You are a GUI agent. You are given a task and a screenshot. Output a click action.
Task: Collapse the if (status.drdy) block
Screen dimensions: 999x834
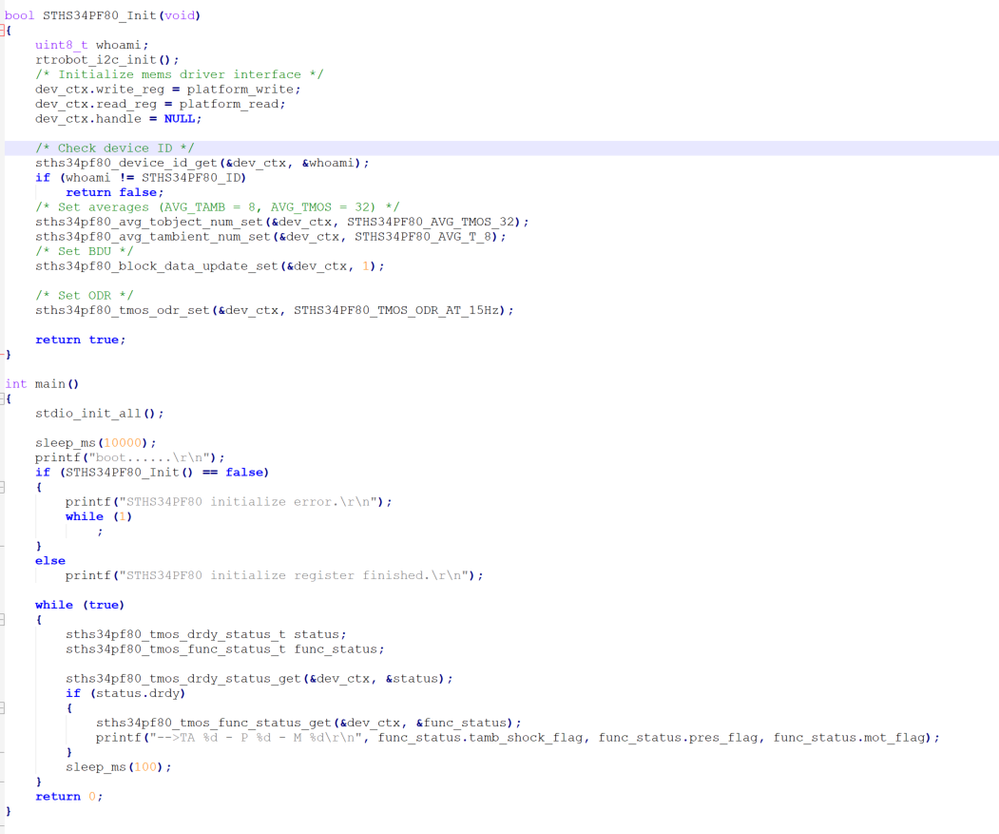[4, 708]
